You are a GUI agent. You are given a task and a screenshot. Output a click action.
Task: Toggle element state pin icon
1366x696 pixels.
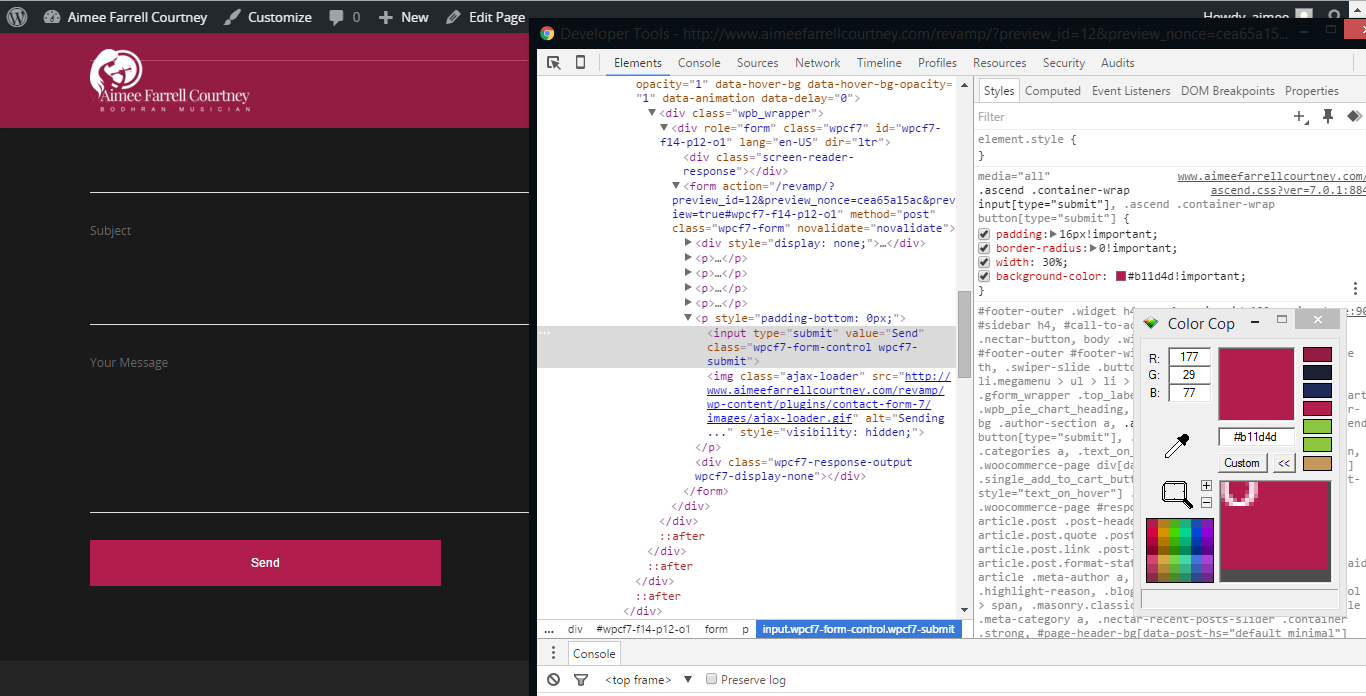pos(1328,117)
